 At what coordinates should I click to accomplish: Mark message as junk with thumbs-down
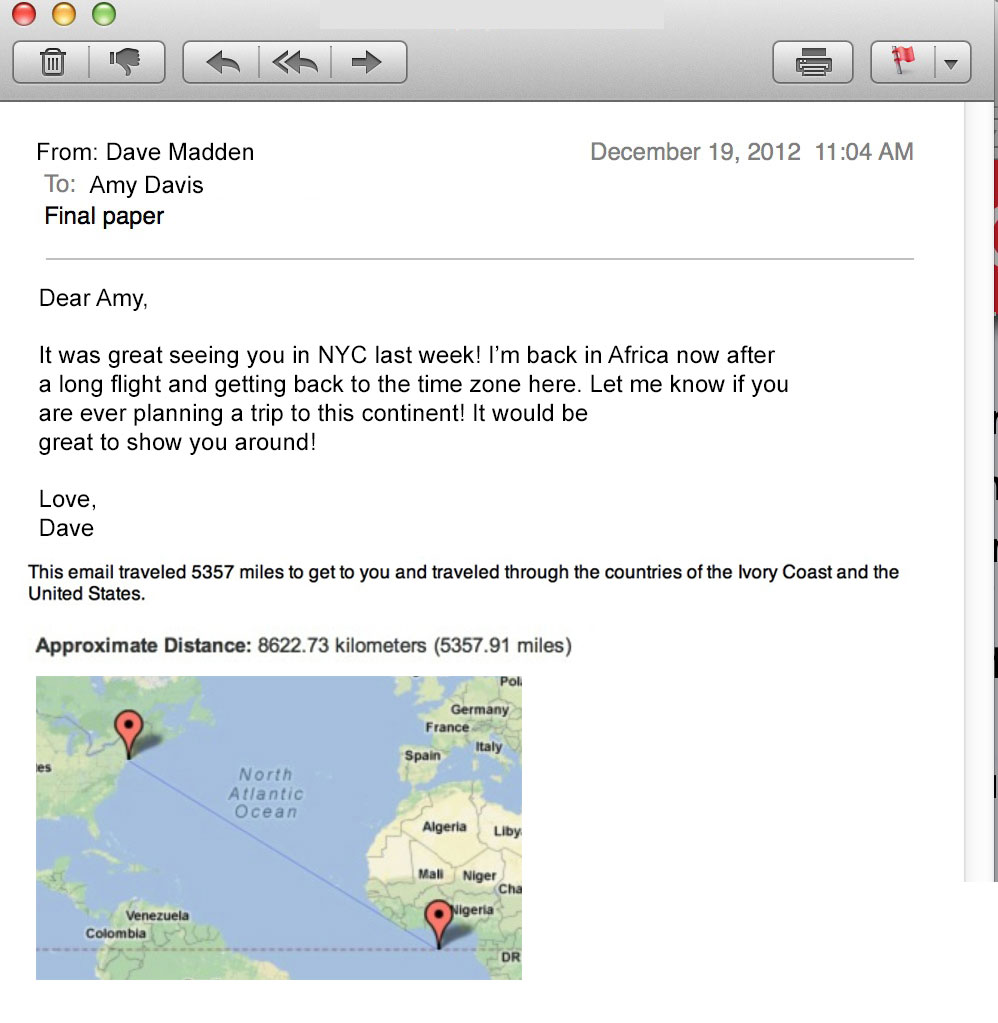(124, 63)
